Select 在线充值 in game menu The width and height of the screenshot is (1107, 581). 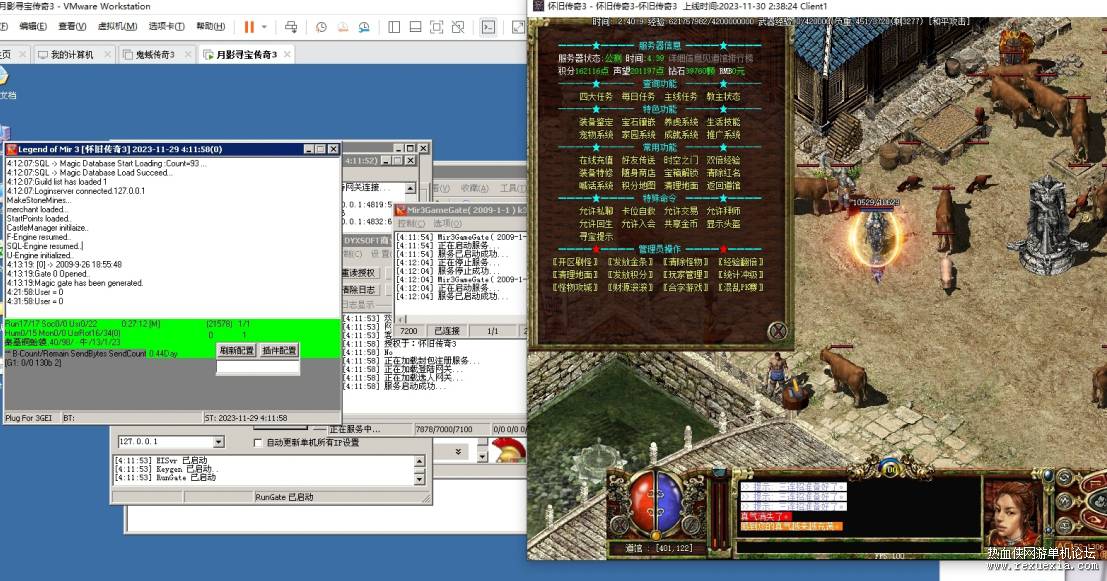tap(596, 160)
